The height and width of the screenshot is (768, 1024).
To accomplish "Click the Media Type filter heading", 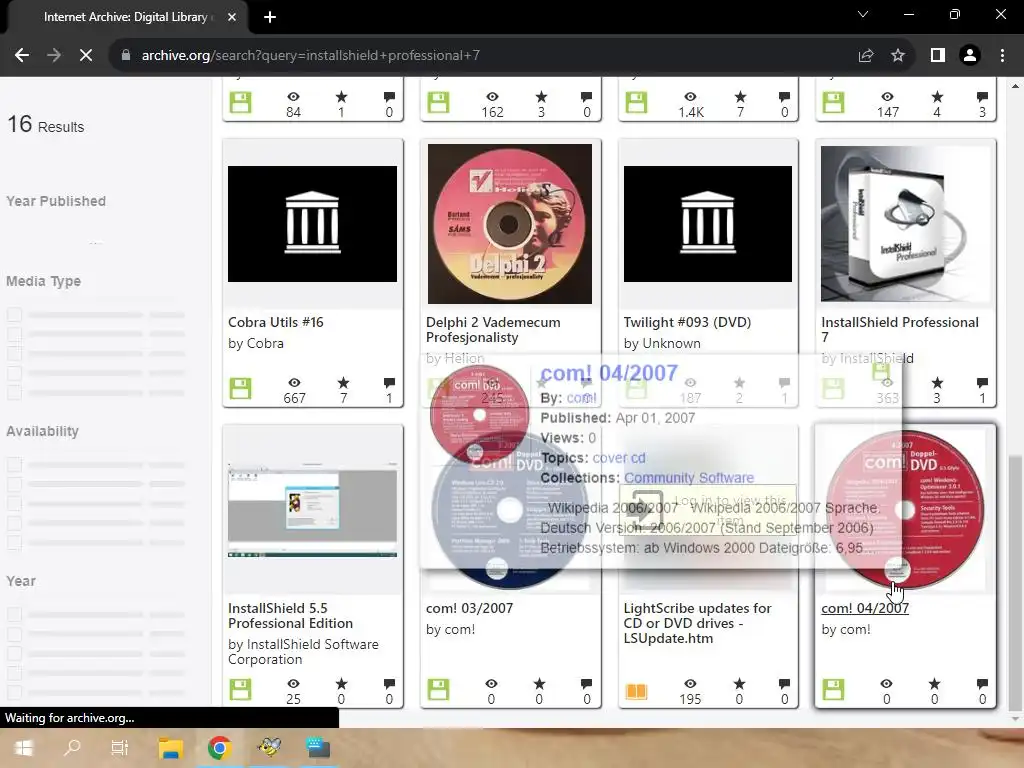I will 44,281.
